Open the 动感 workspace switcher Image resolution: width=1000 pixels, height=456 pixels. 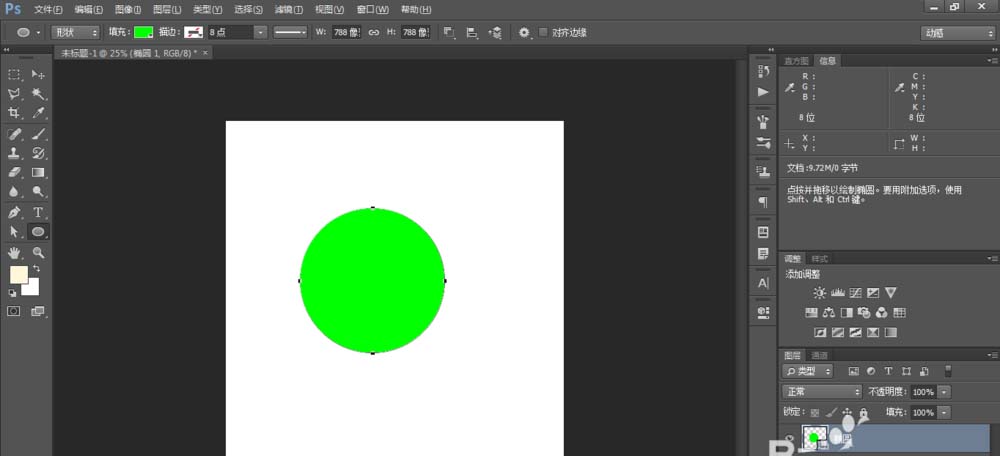click(956, 33)
